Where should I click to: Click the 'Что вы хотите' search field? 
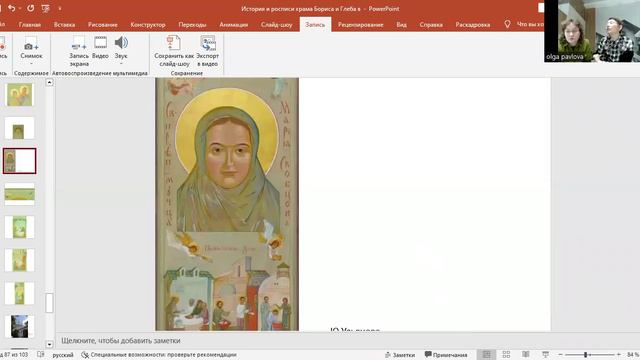(x=530, y=24)
